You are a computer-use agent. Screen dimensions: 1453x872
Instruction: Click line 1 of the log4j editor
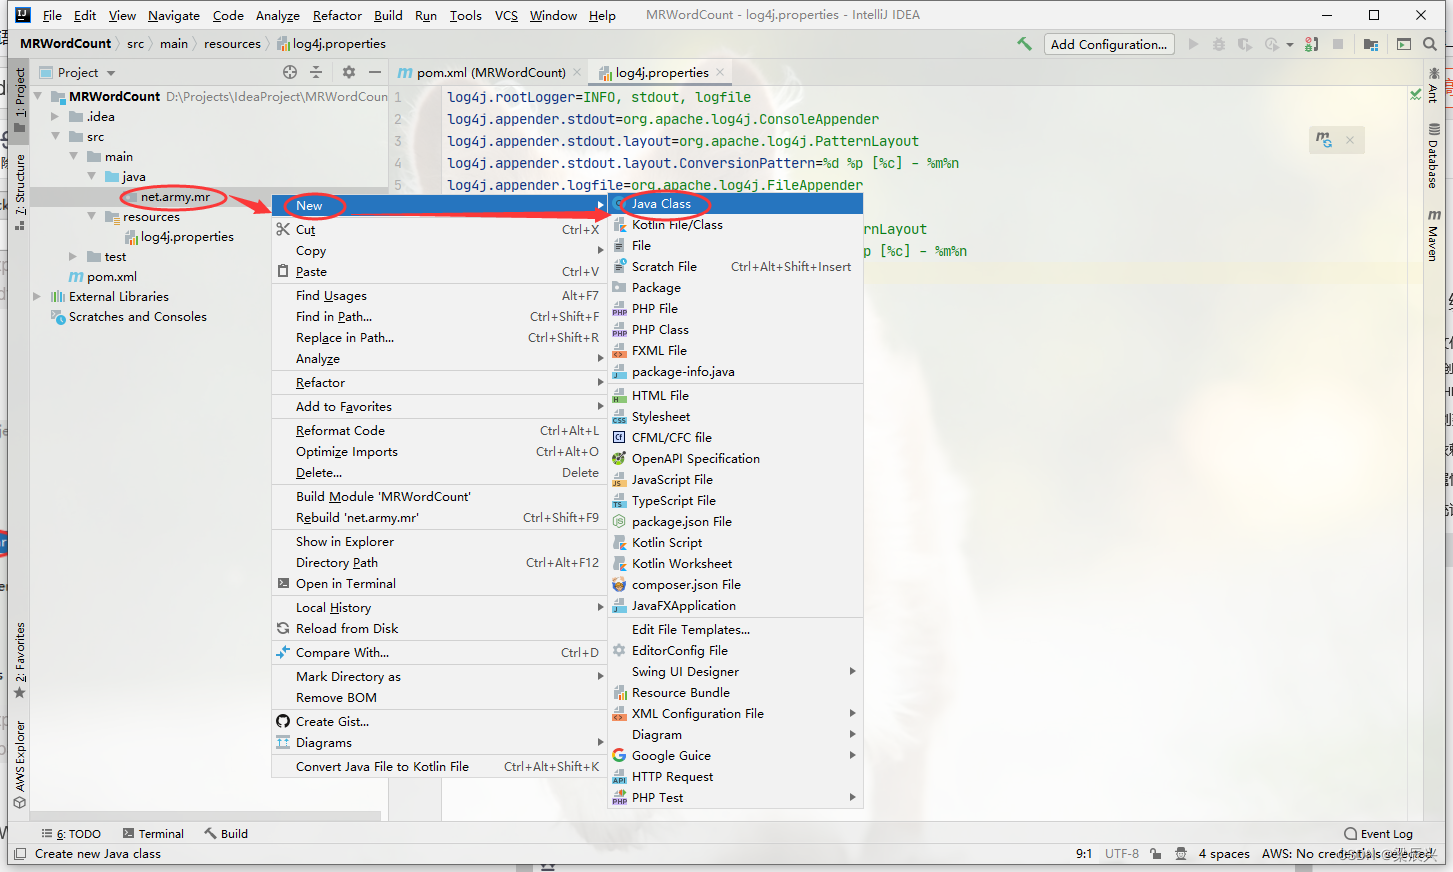tap(599, 97)
